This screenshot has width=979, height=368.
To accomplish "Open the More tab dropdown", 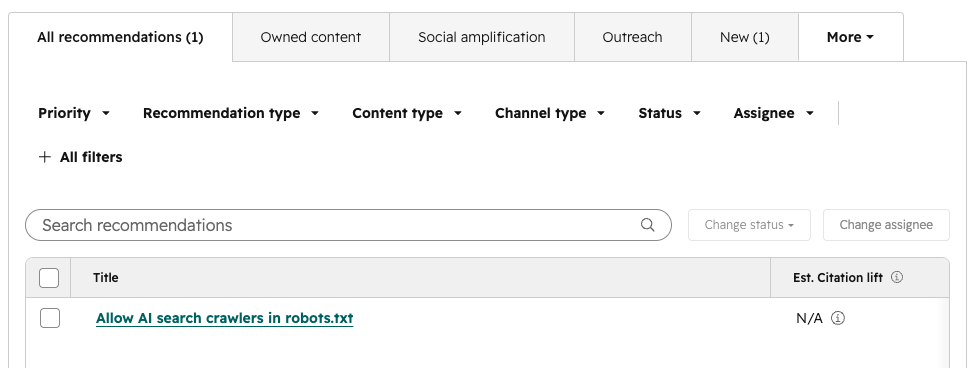I will click(850, 37).
